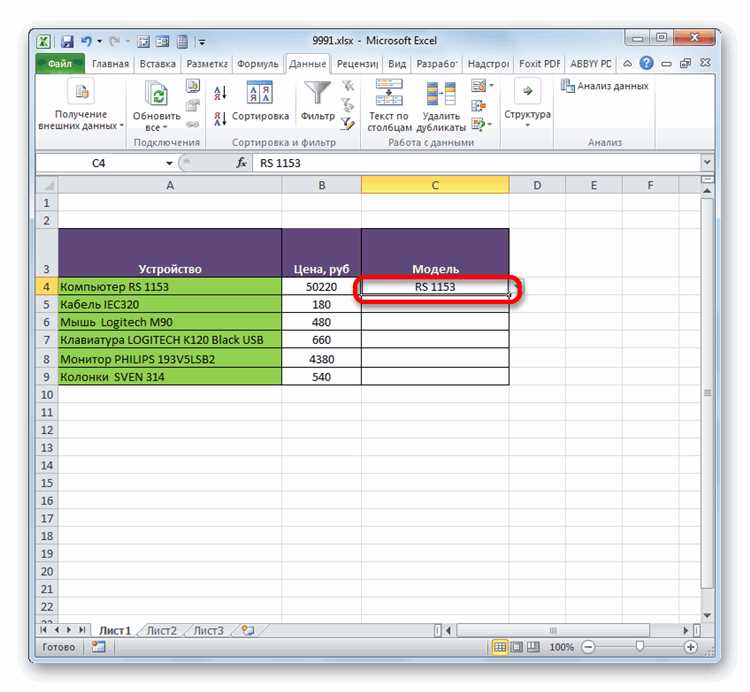Switch to the Рецензирование tab
Viewport: 750px width, 692px height.
(357, 64)
